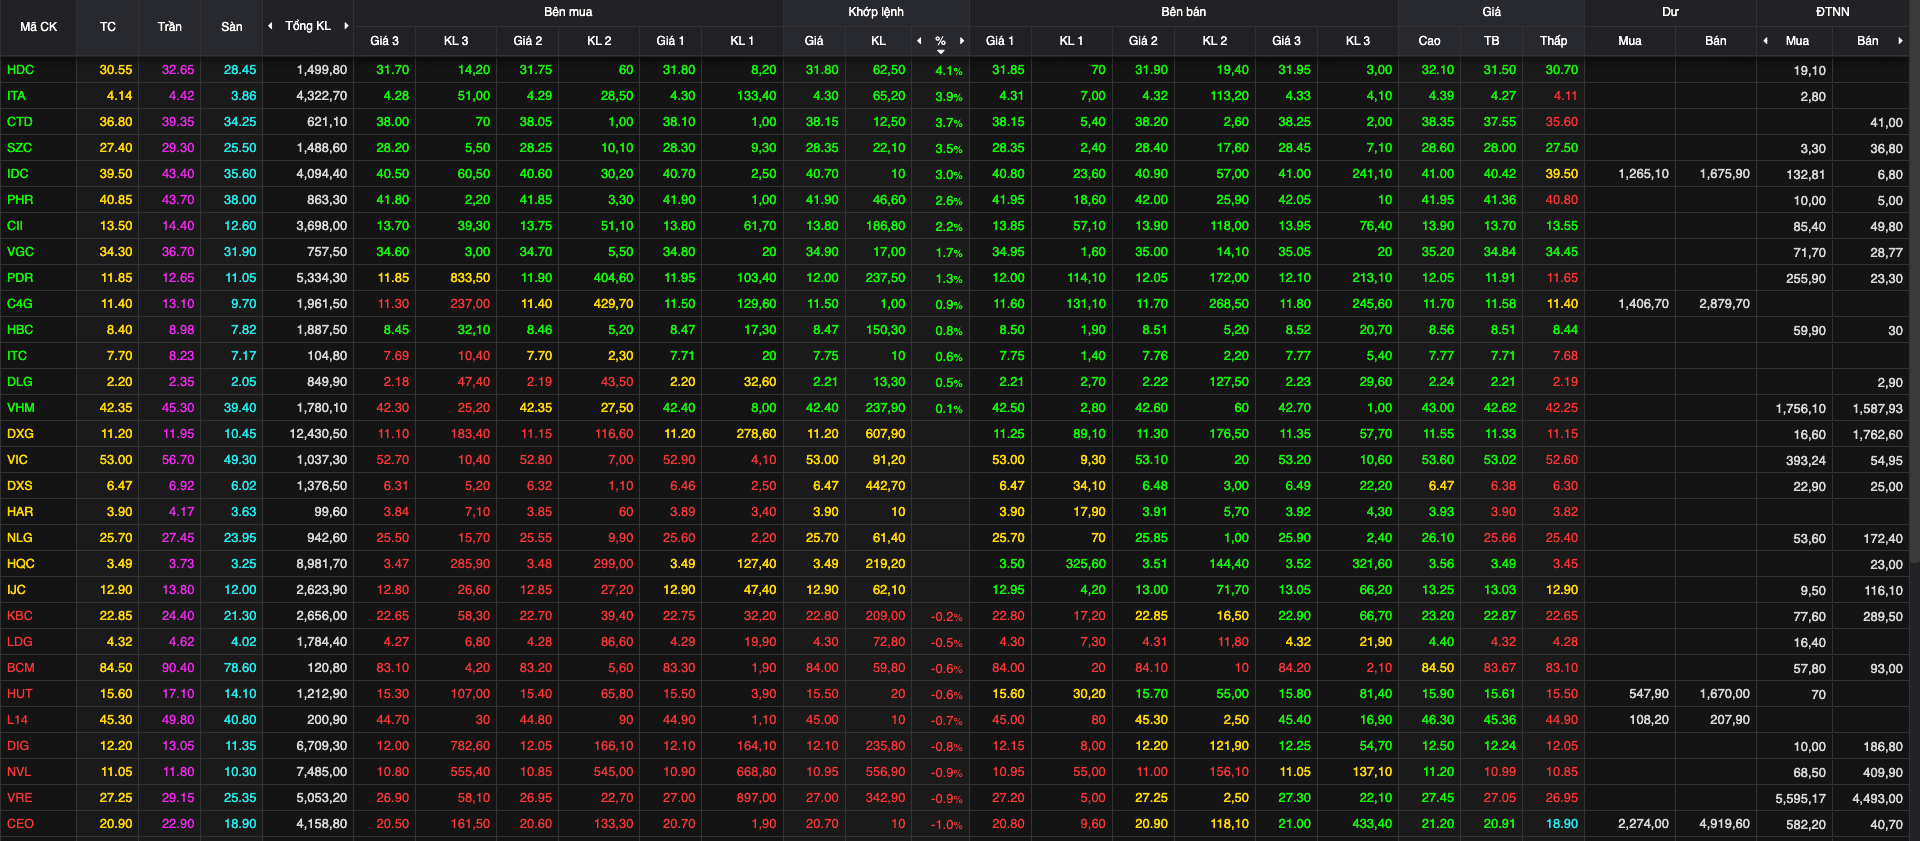This screenshot has height=841, width=1920.
Task: Open the PHR stock symbol
Action: tap(20, 200)
